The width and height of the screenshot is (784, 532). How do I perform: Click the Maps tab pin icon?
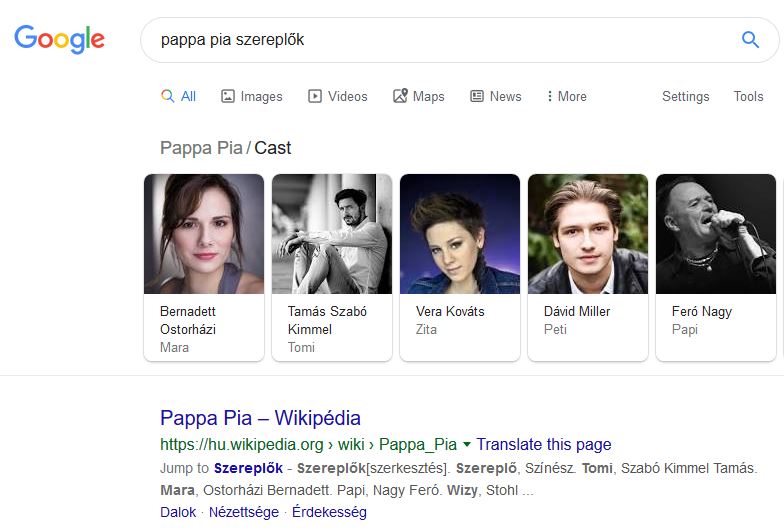pos(400,96)
